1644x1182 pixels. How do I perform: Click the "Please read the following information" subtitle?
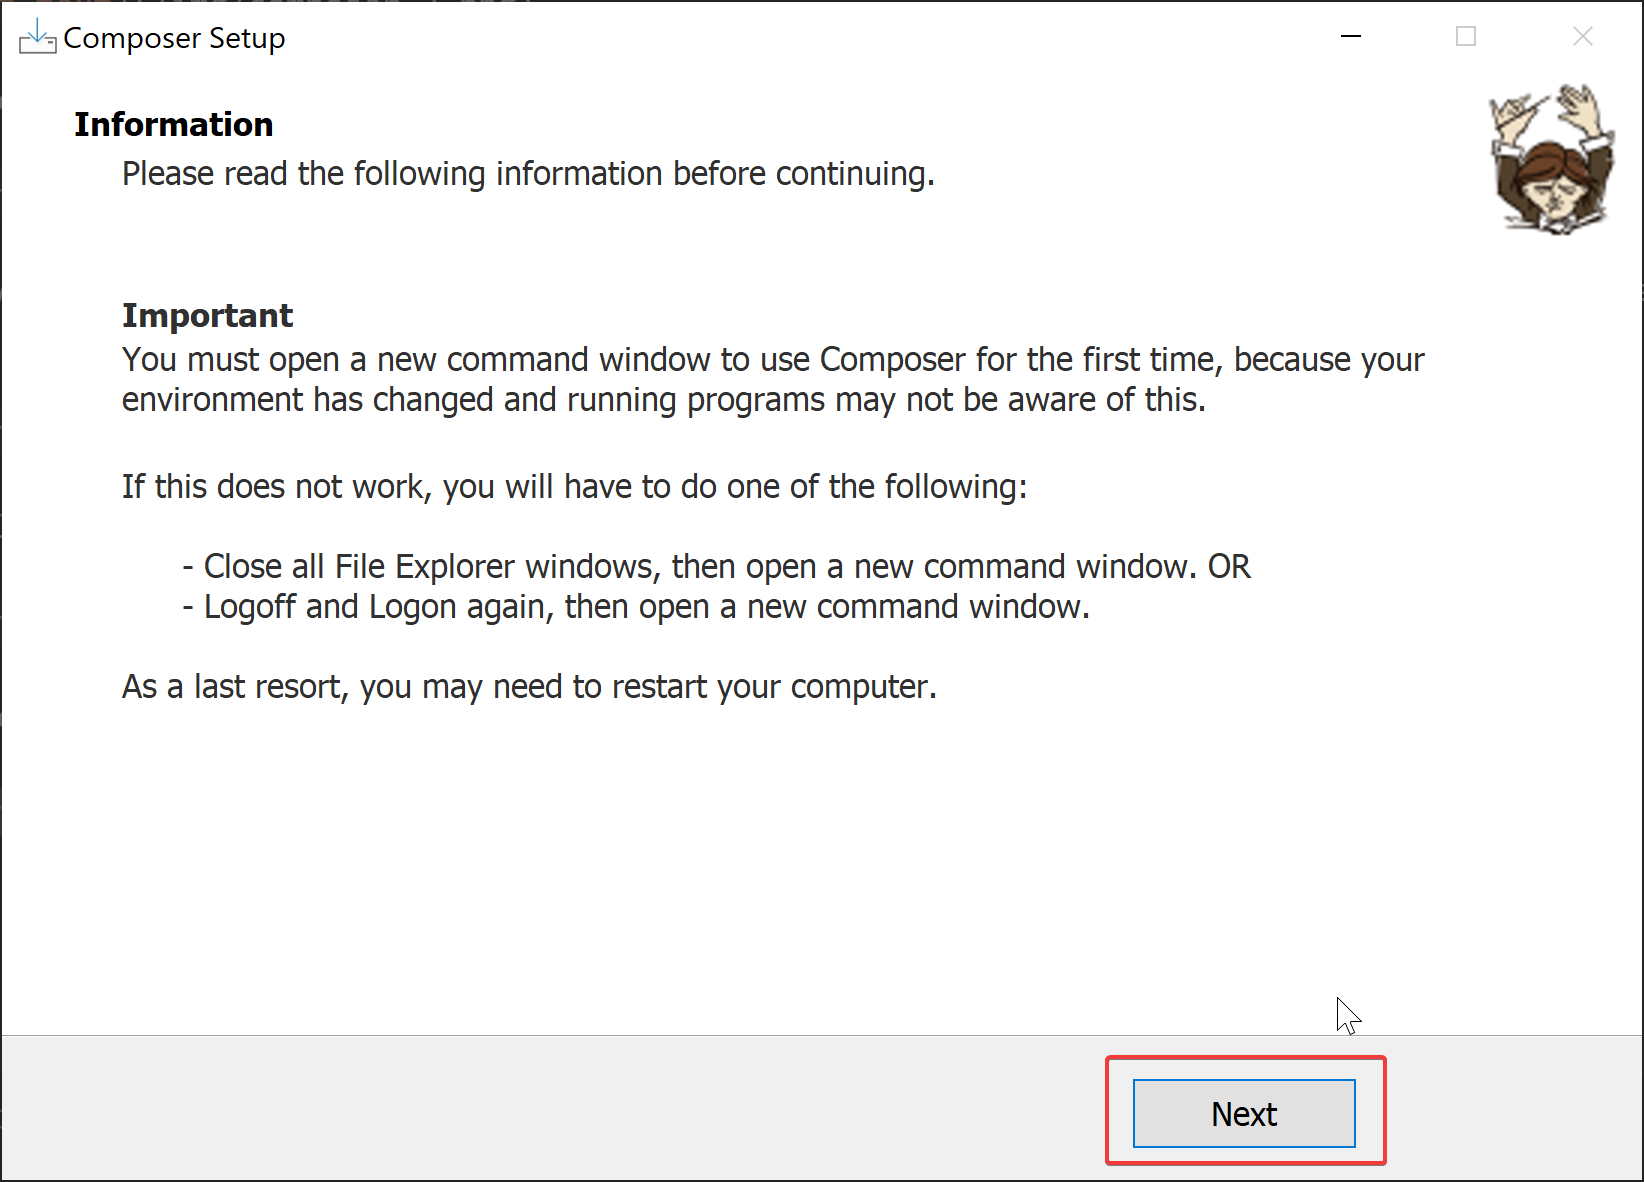[528, 174]
